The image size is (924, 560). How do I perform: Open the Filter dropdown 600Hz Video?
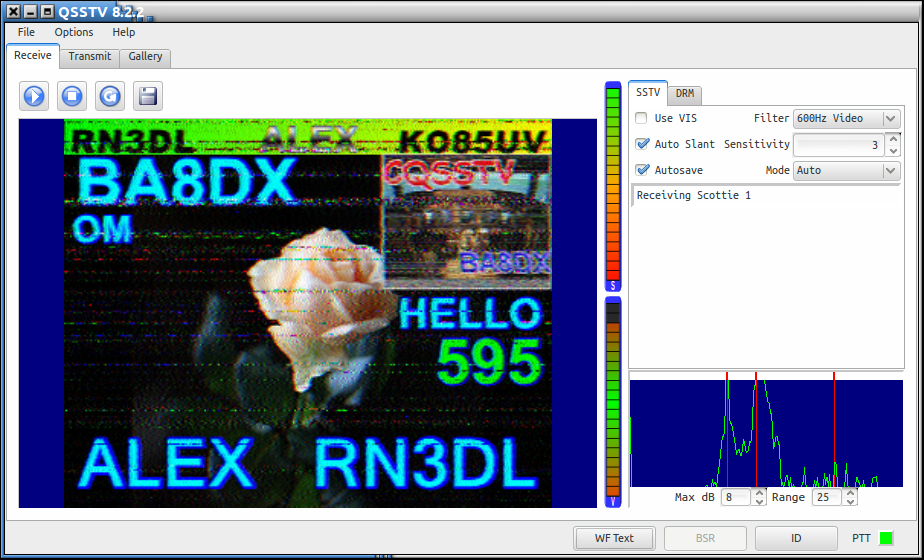click(x=847, y=118)
